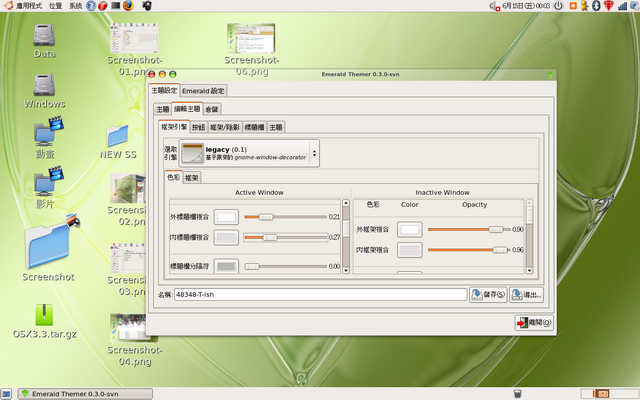Viewport: 640px width, 400px height.
Task: Open the Bluetooth tray icon
Action: pyautogui.click(x=596, y=6)
